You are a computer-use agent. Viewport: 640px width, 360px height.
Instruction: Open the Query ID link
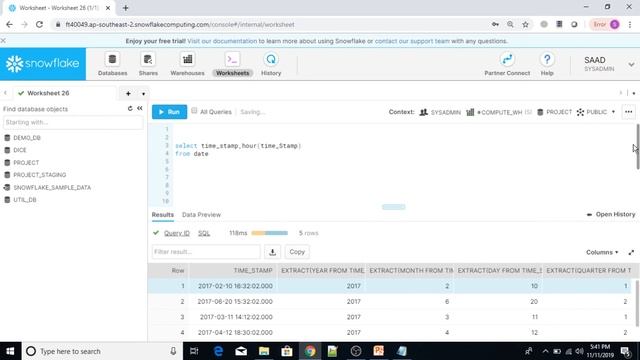click(177, 233)
